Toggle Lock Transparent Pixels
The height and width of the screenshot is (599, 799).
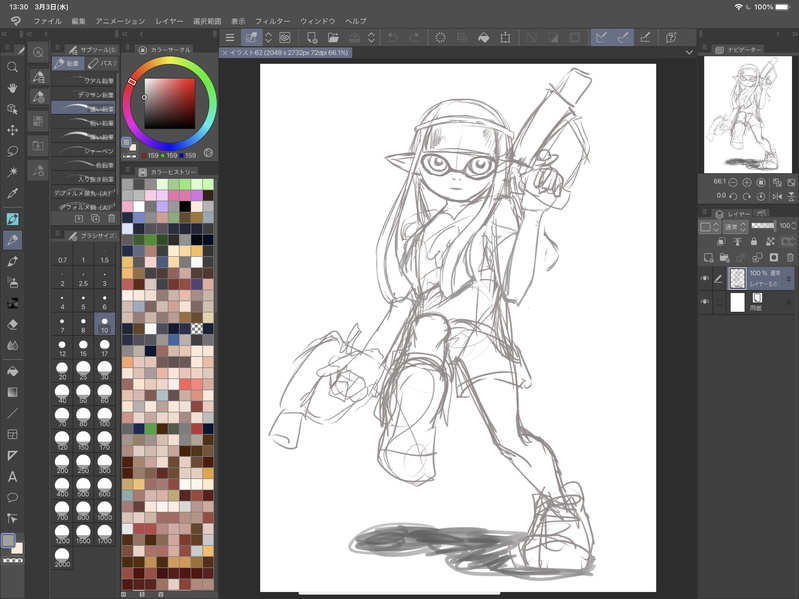770,241
